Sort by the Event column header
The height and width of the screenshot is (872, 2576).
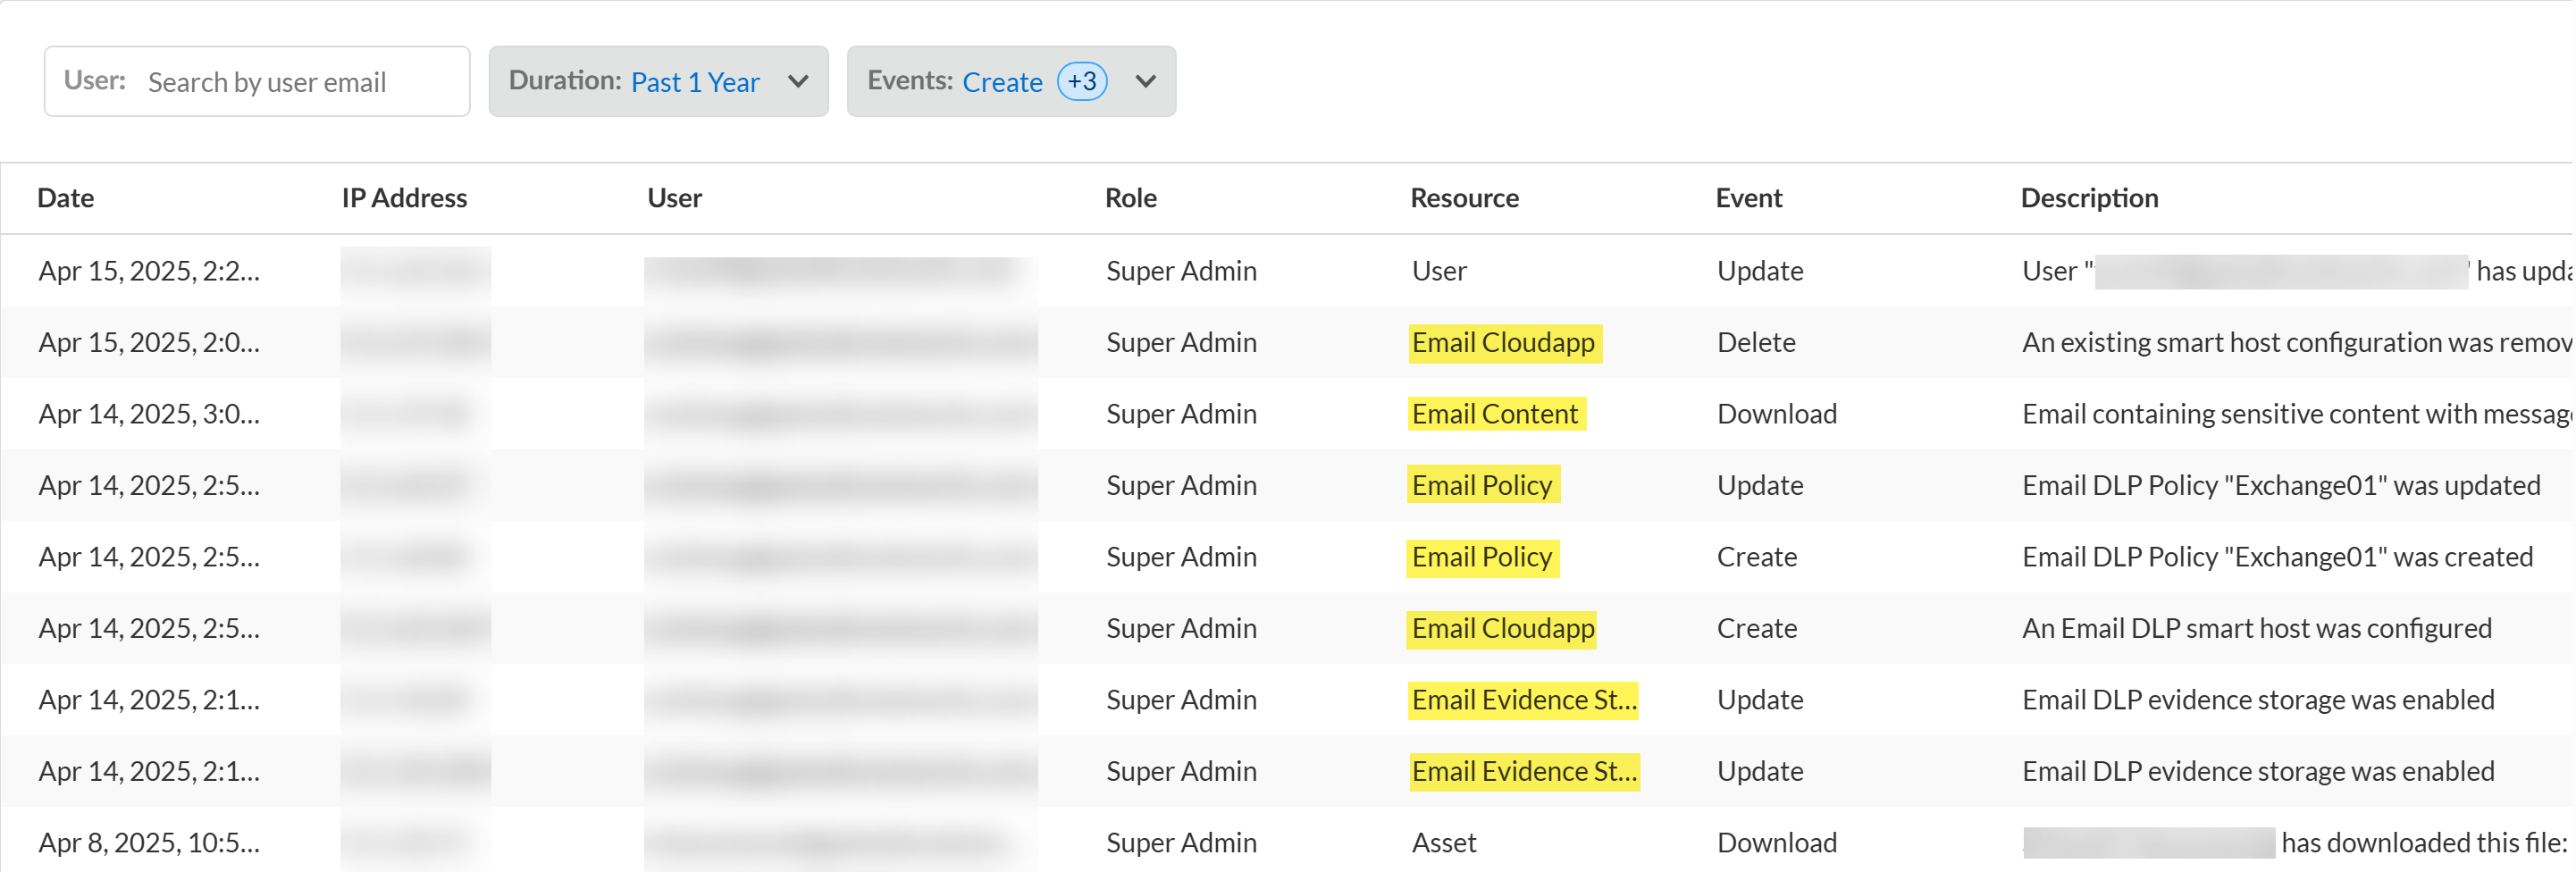1748,198
